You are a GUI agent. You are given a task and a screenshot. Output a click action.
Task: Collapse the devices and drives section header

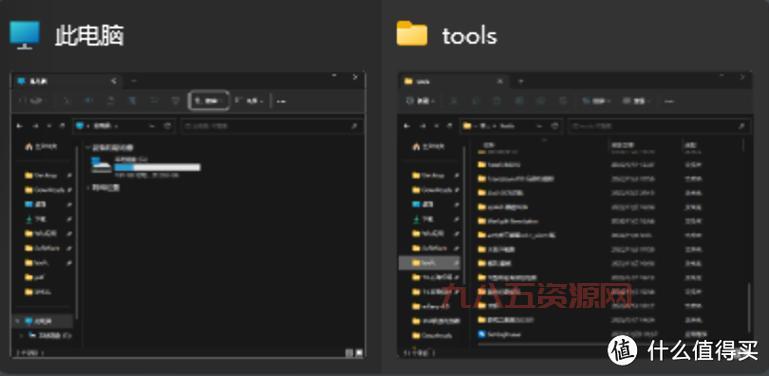[x=109, y=147]
